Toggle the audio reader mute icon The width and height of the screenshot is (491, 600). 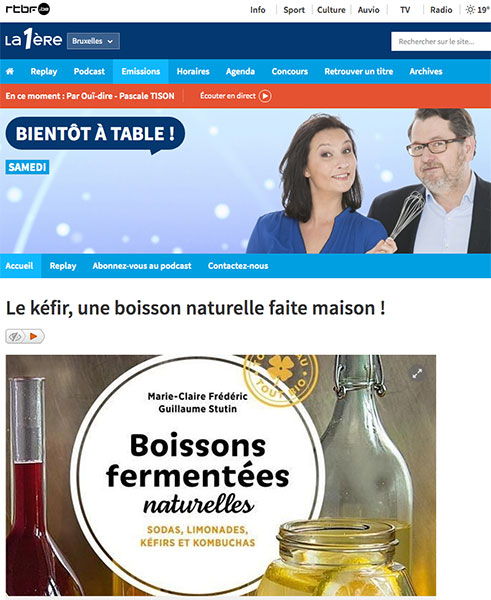(15, 336)
